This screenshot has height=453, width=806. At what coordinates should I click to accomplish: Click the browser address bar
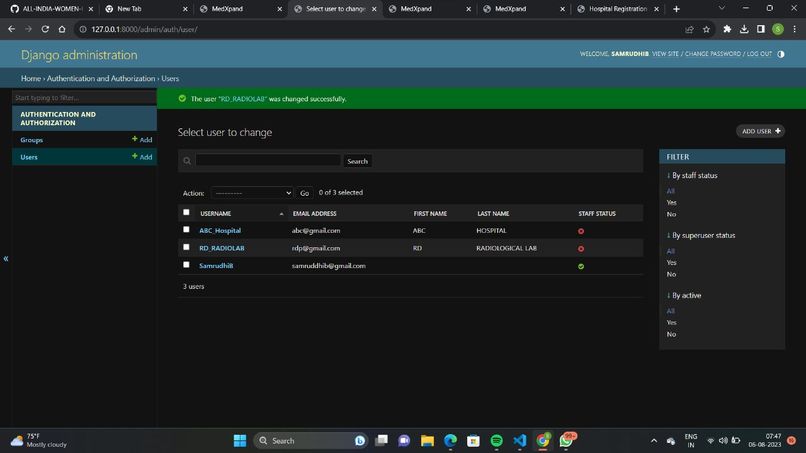click(x=380, y=29)
